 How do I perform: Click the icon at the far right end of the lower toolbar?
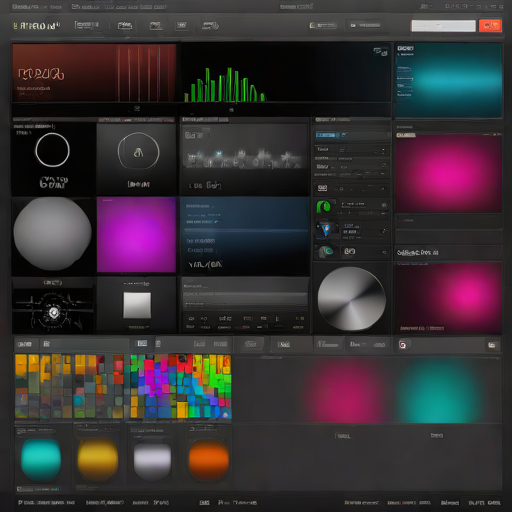(492, 345)
